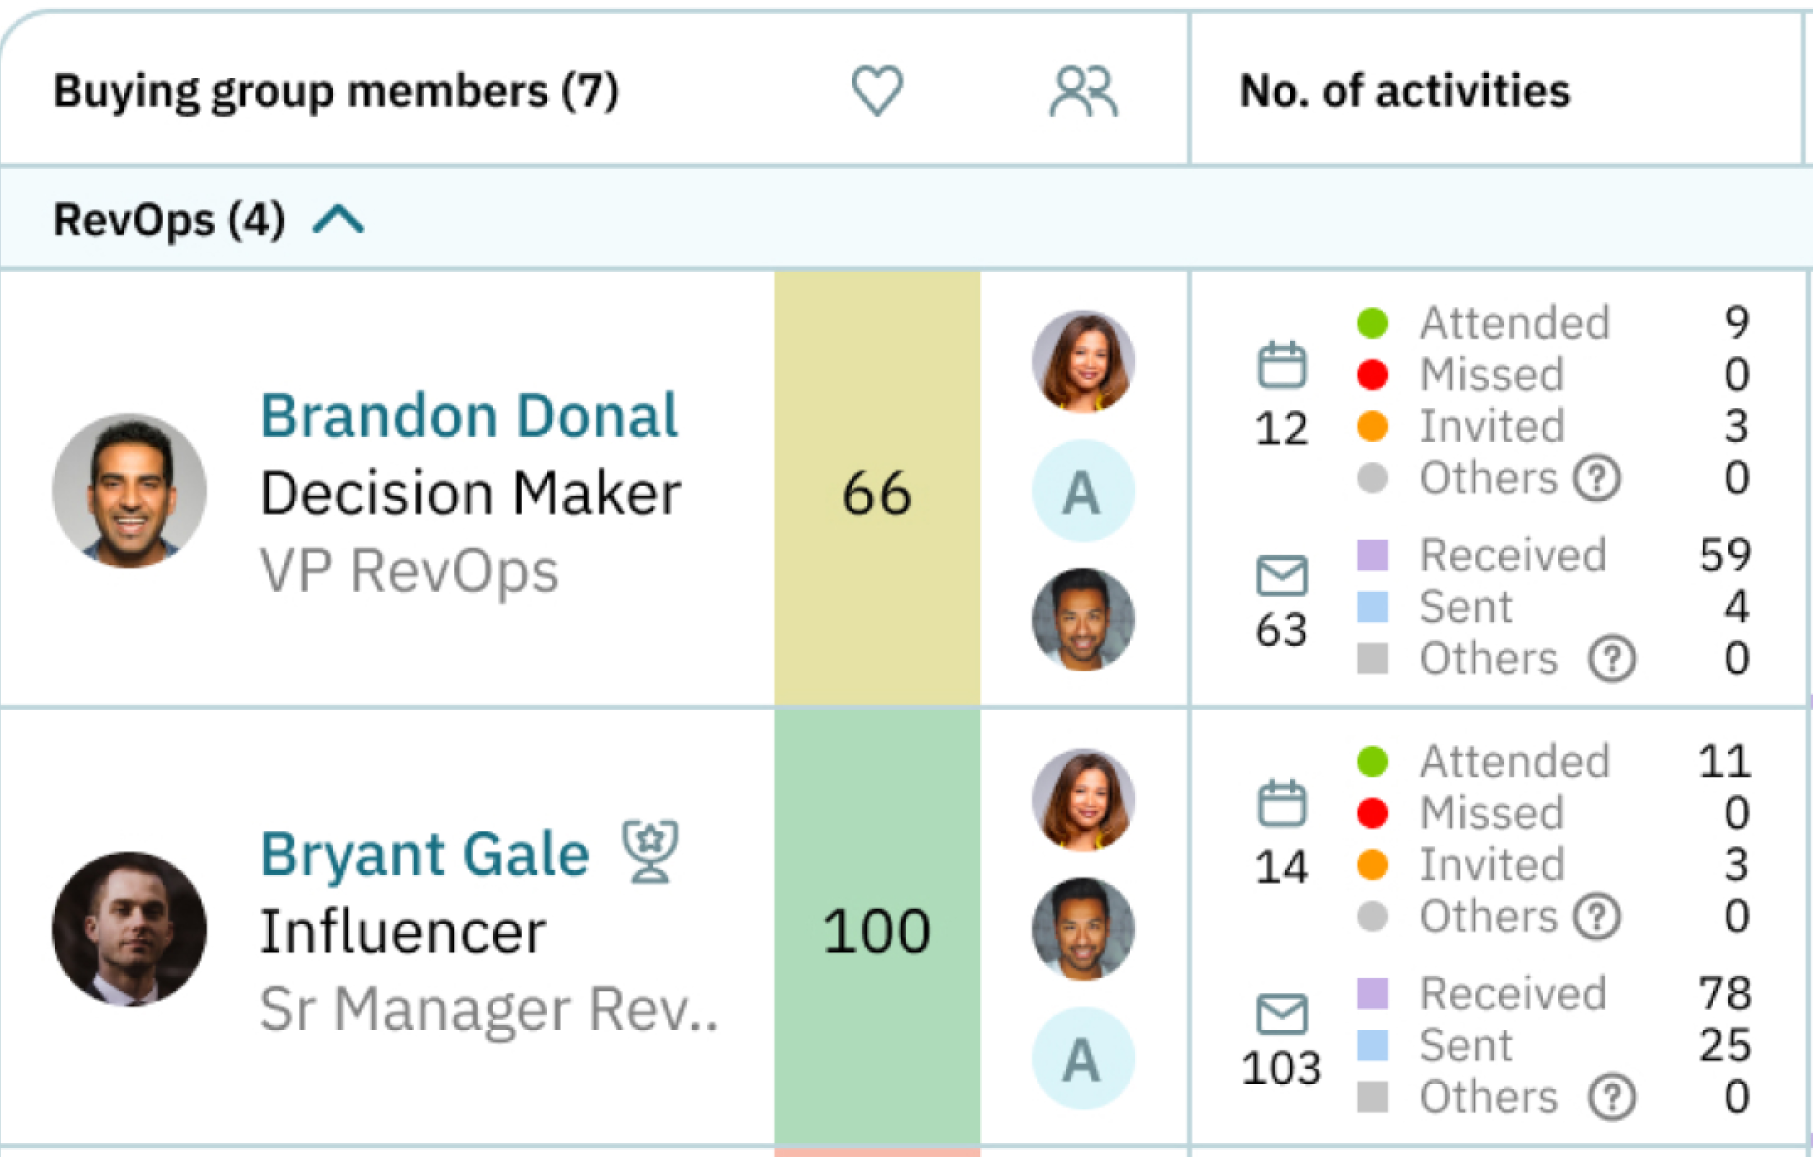The height and width of the screenshot is (1157, 1813).
Task: Click the heart engagement score column icon
Action: (x=877, y=90)
